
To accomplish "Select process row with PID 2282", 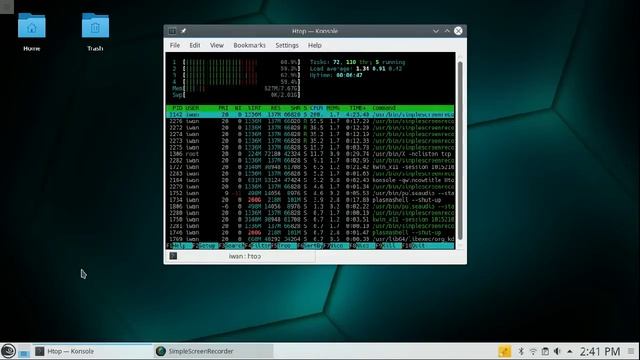I will pyautogui.click(x=310, y=160).
